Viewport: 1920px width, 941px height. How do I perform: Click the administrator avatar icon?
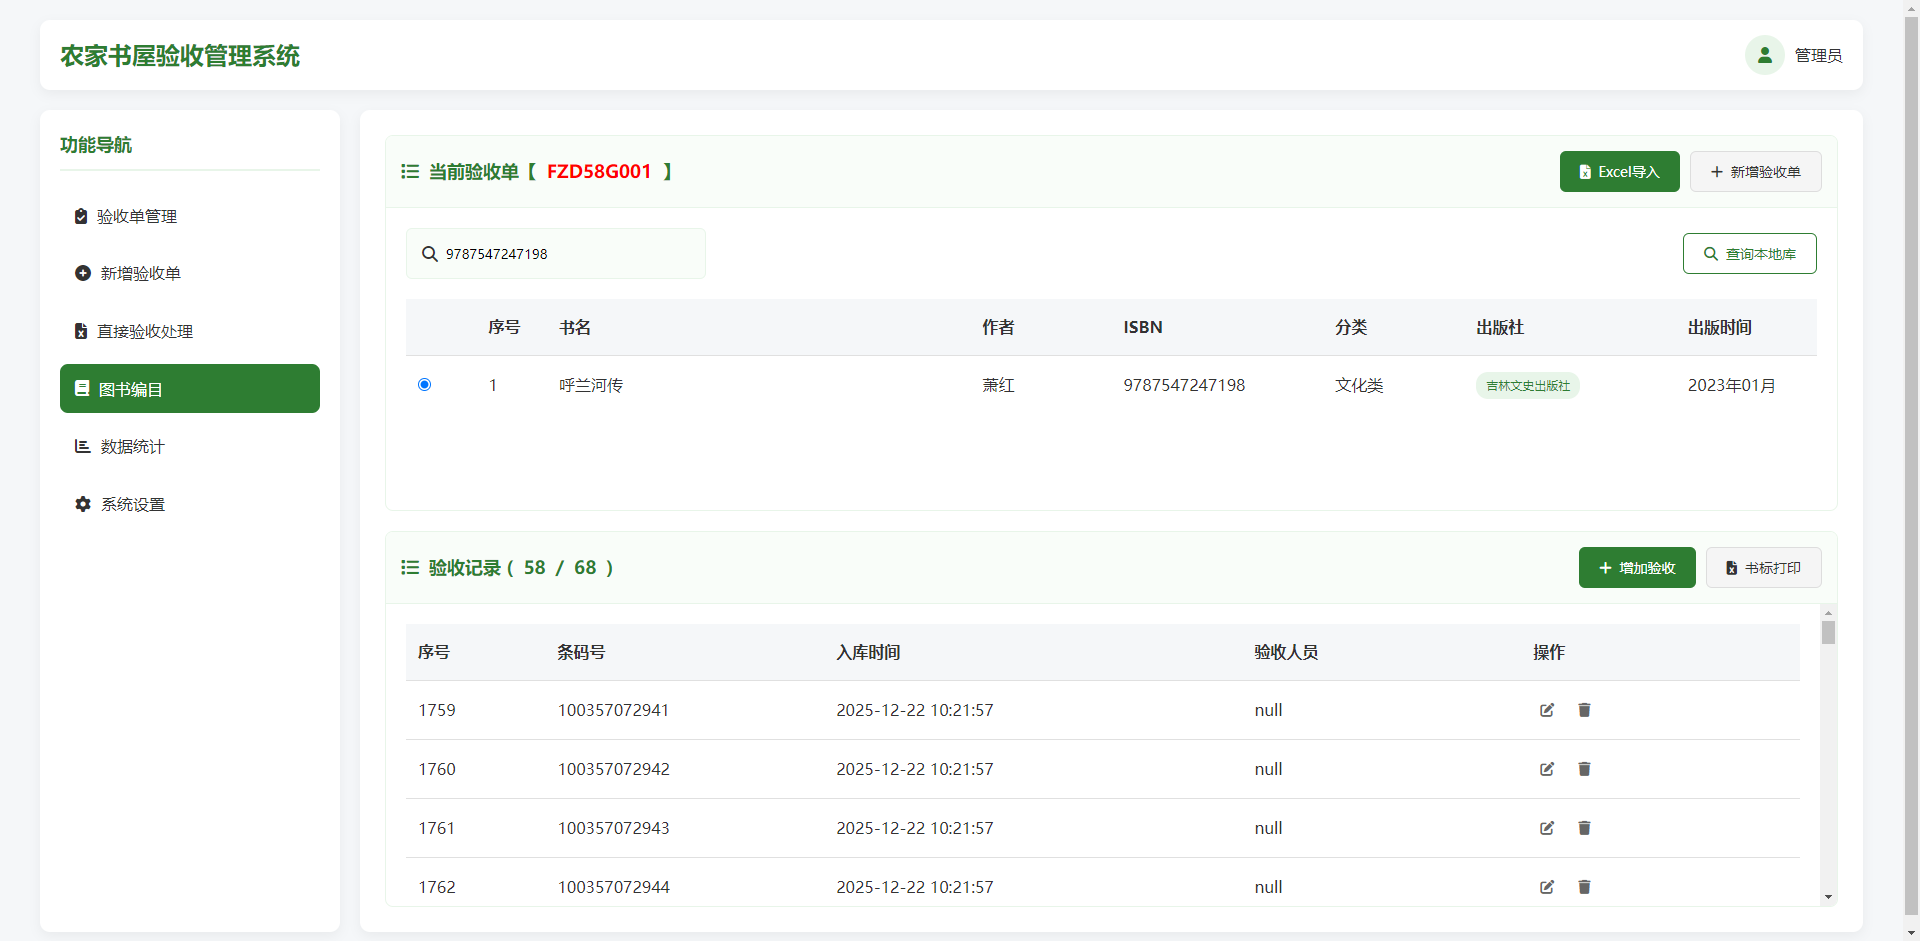1764,56
